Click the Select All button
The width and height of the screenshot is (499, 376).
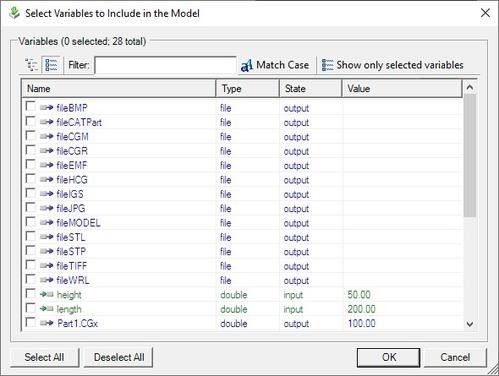[44, 357]
